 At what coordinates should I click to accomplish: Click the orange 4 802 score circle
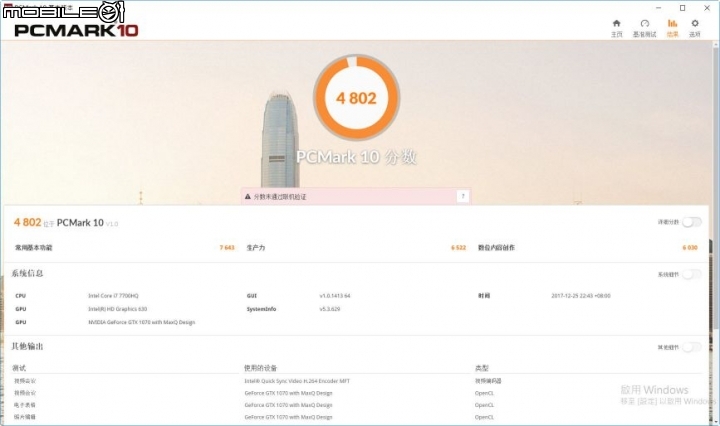click(x=356, y=98)
